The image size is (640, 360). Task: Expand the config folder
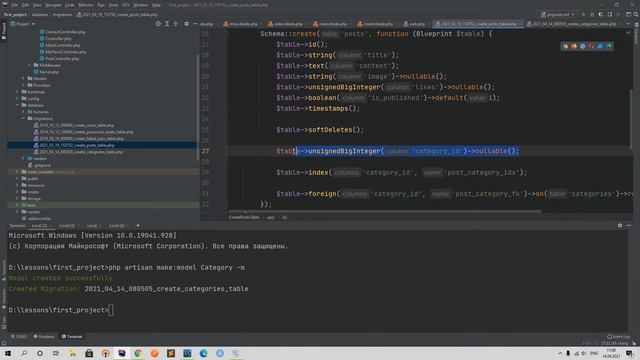[18, 98]
